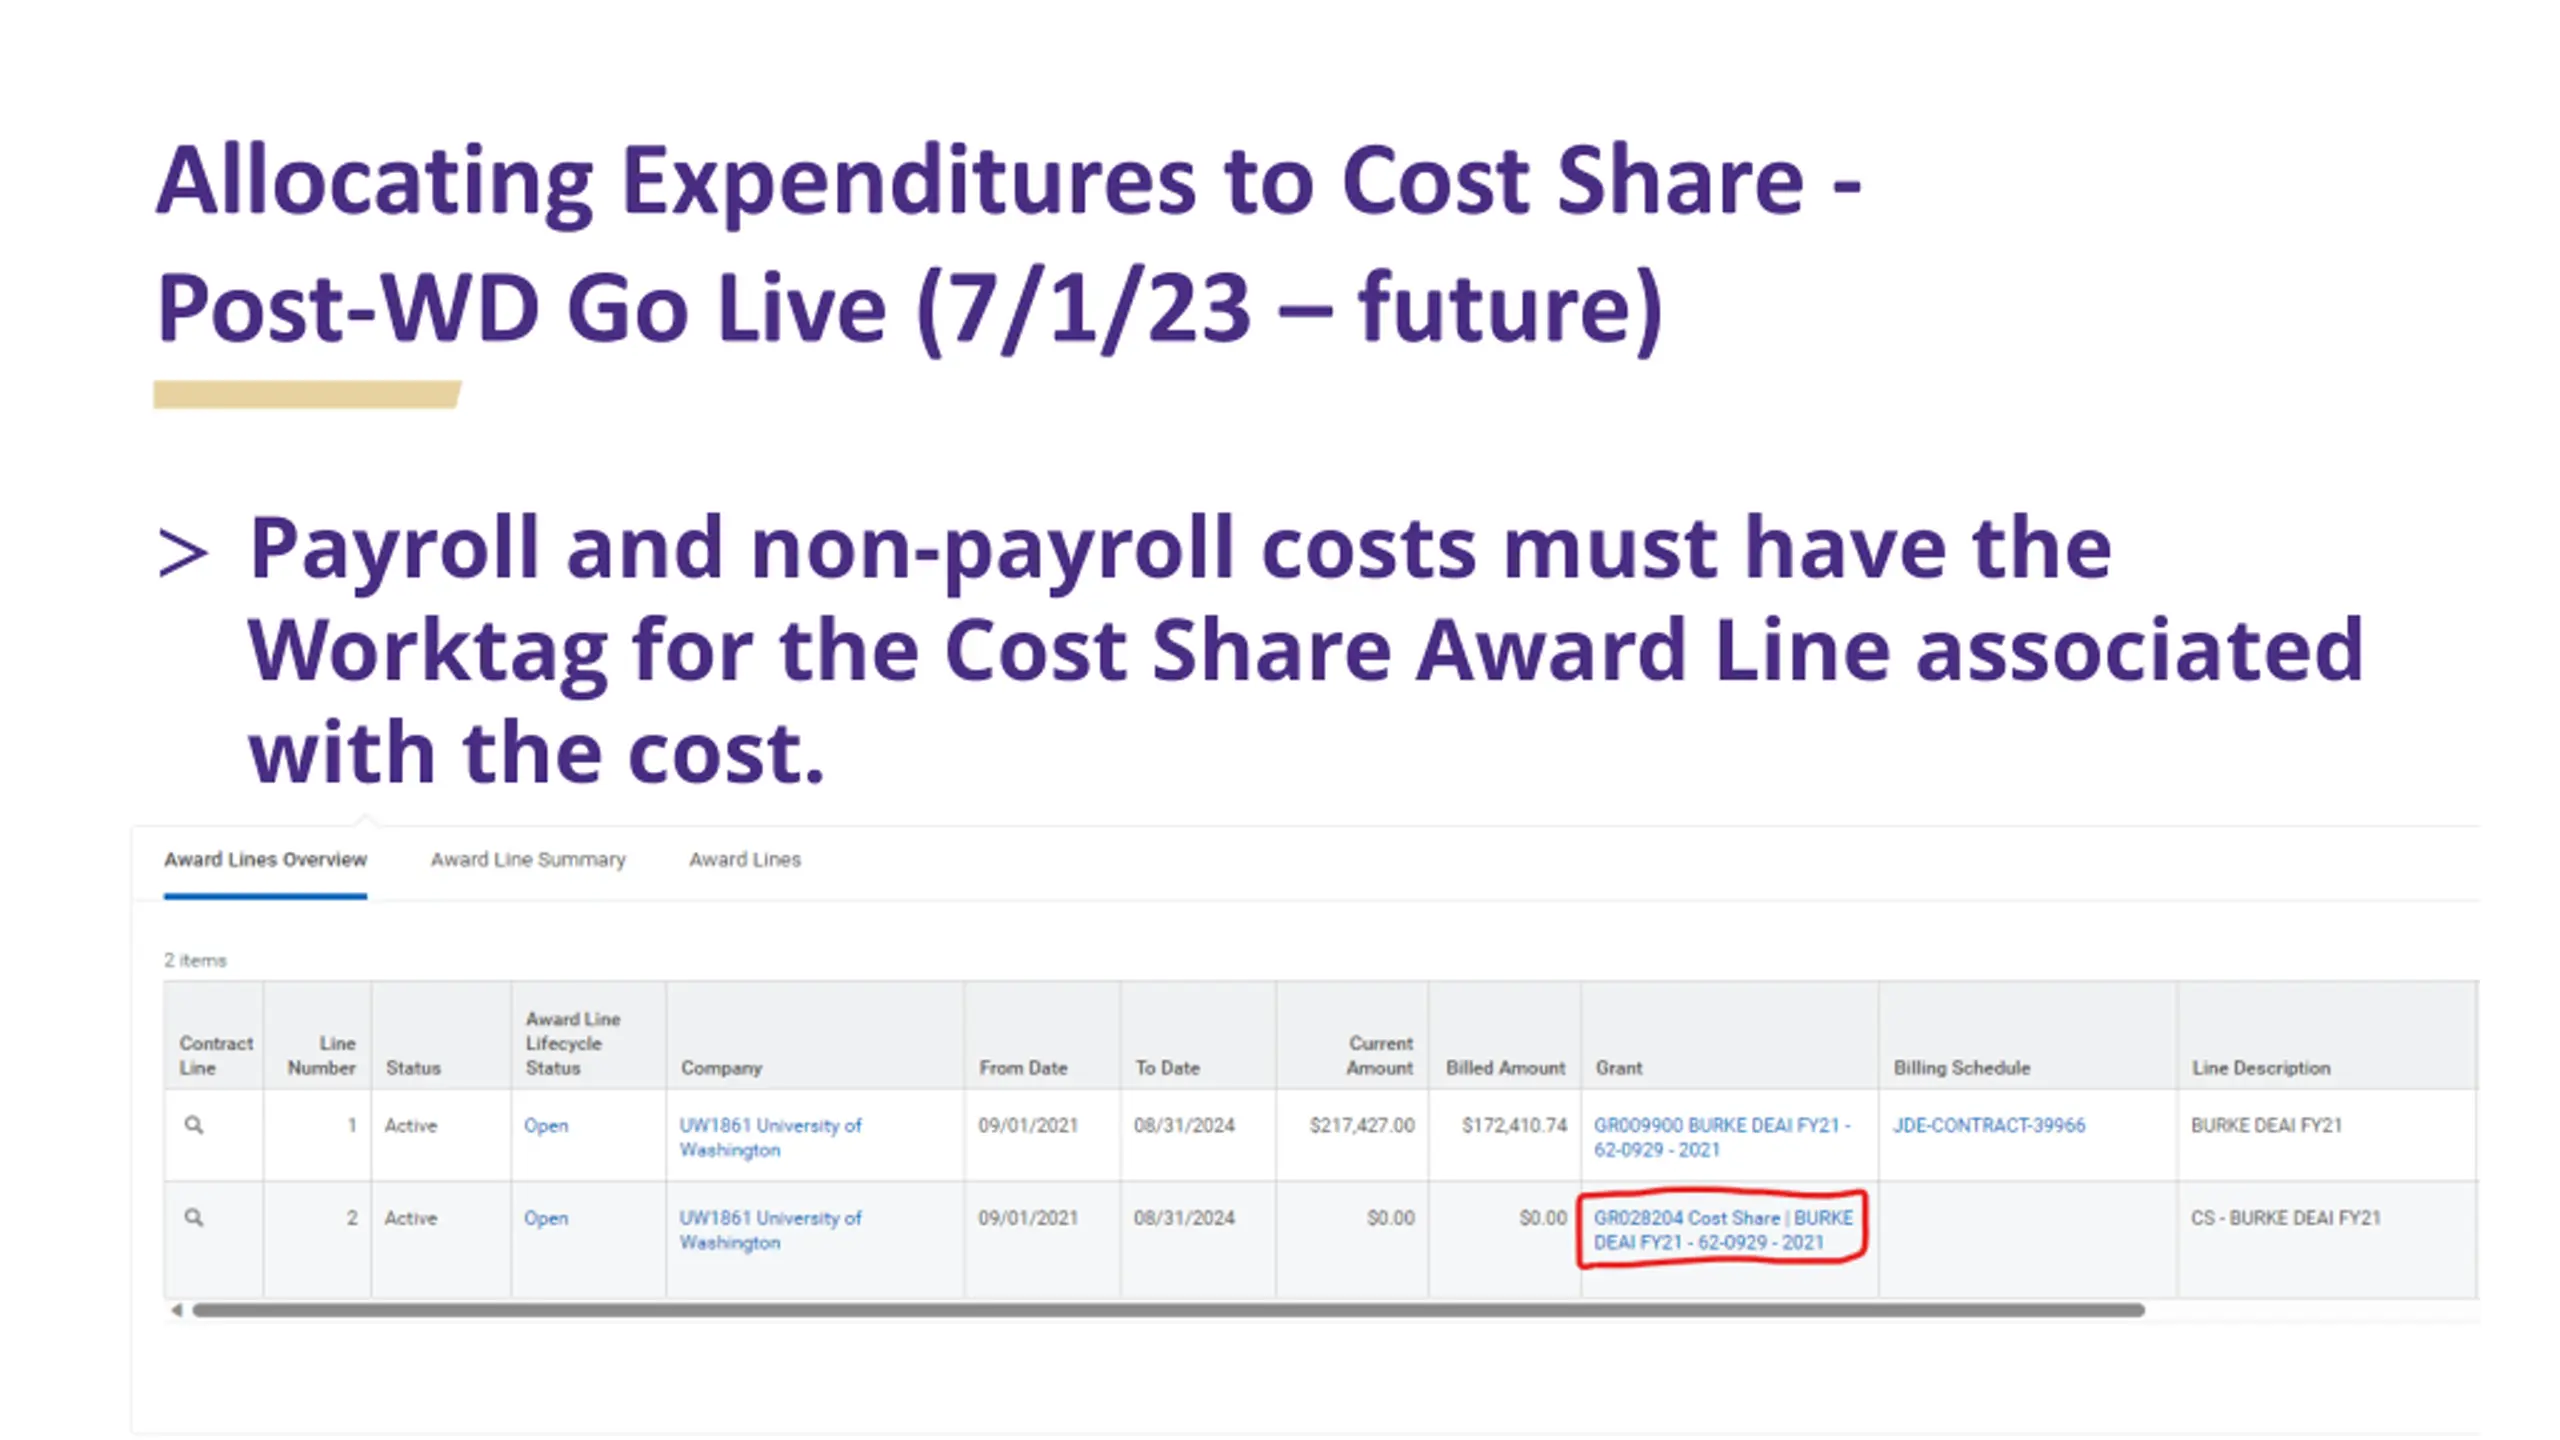Open UW1861 University of Washington link in row 2
This screenshot has width=2560, height=1440.
pyautogui.click(x=769, y=1230)
